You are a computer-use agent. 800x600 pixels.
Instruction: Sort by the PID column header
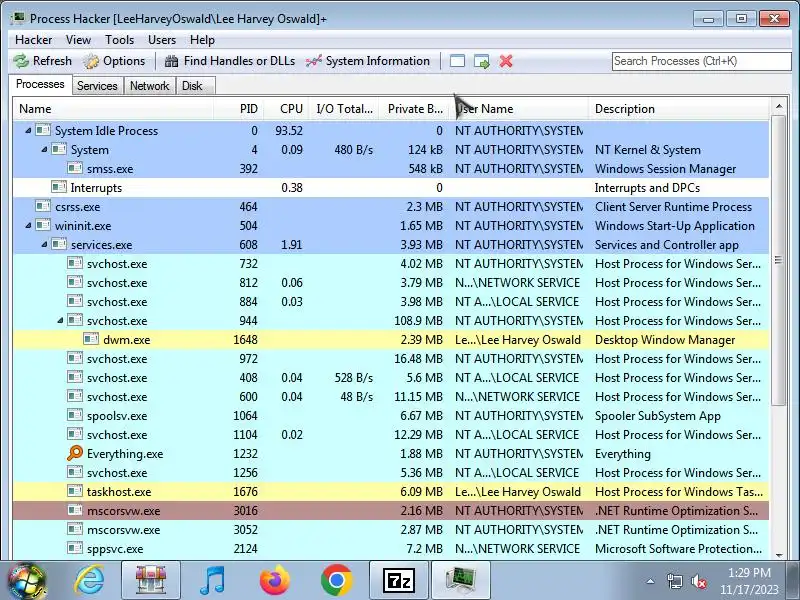coord(239,109)
